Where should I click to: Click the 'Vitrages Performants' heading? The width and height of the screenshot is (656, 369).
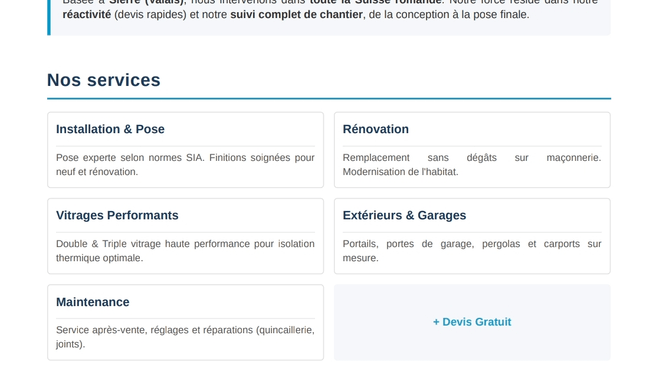coord(117,215)
